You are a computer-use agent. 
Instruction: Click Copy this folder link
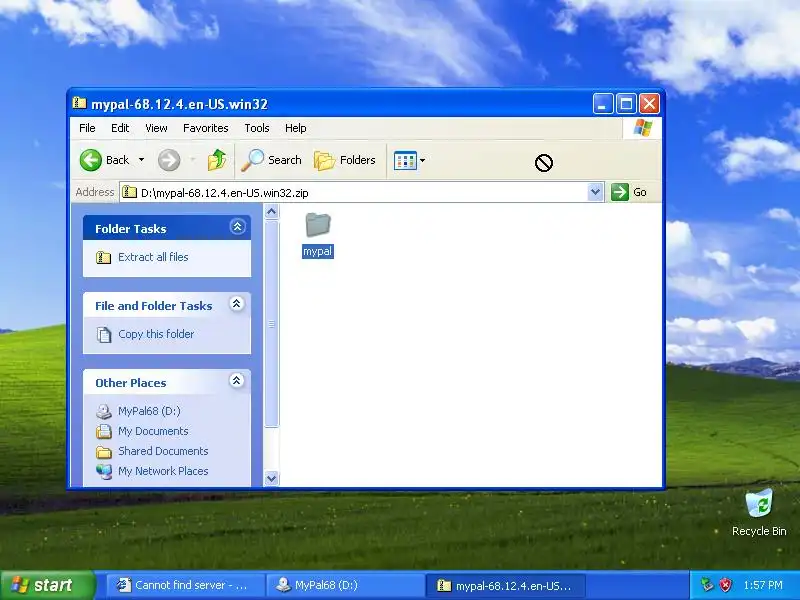pos(156,334)
